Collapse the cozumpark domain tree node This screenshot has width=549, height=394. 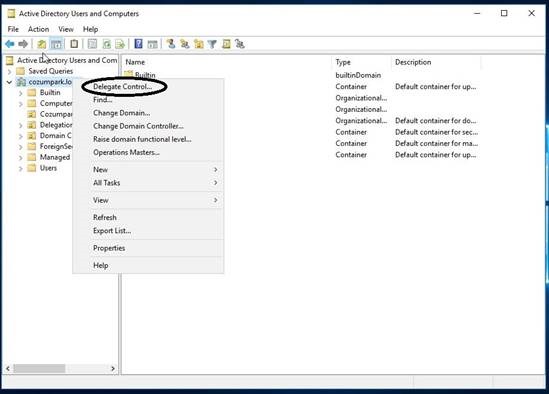pyautogui.click(x=9, y=82)
